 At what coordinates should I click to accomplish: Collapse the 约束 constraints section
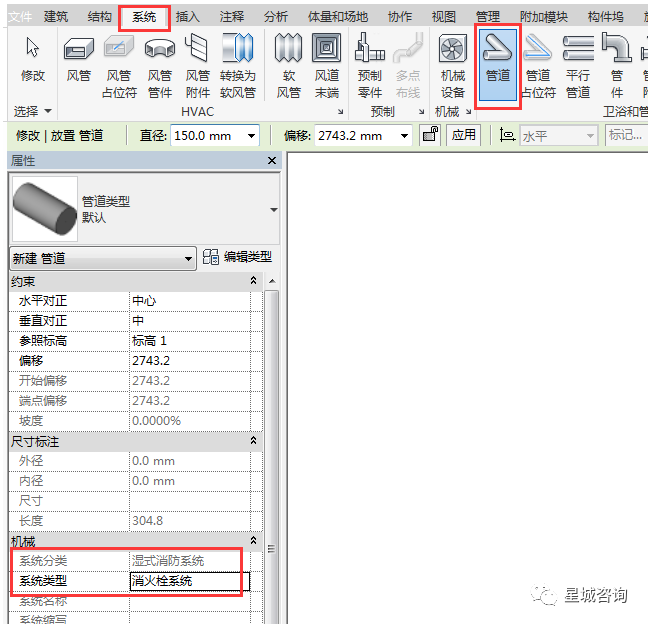[253, 281]
